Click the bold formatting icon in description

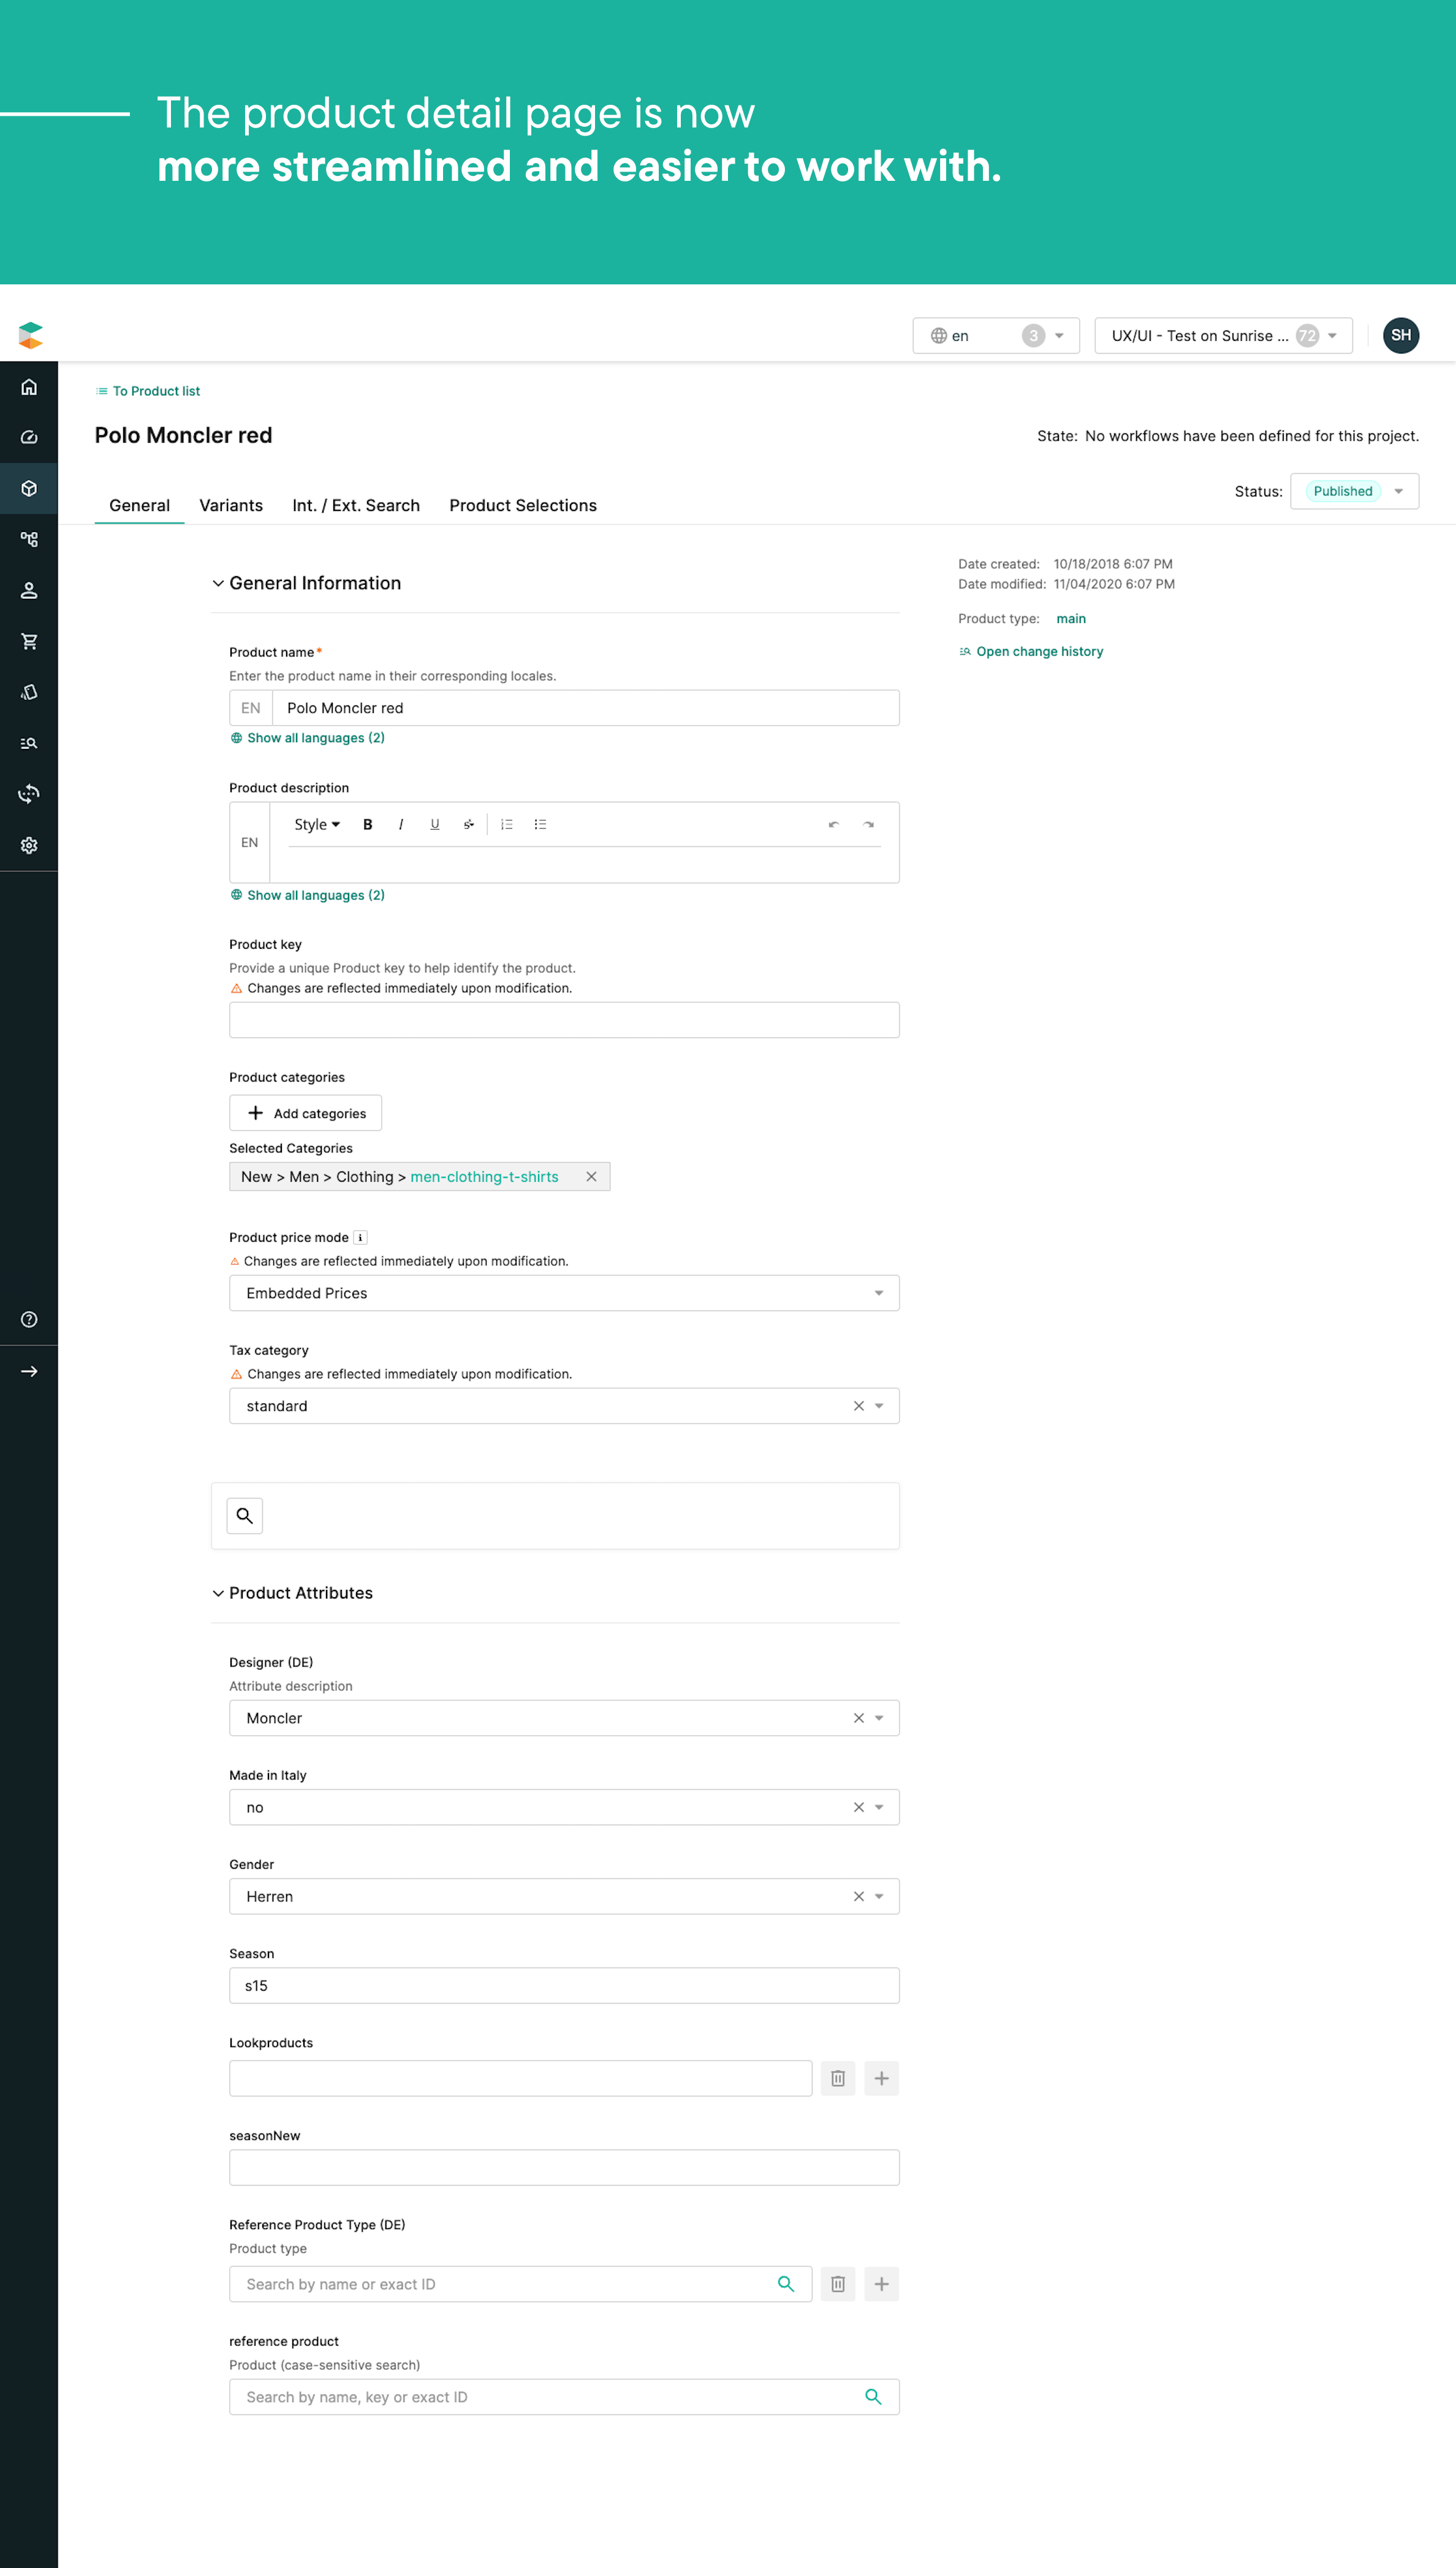(x=366, y=824)
